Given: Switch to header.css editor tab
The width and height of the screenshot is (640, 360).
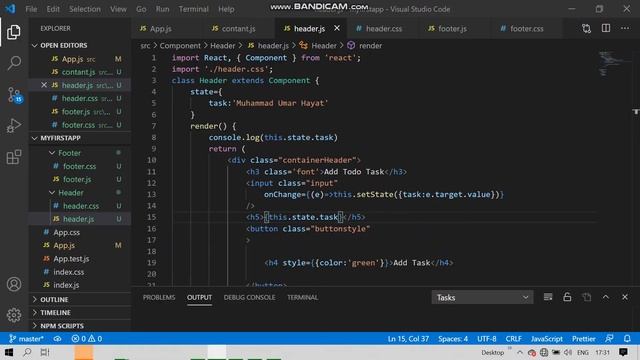Looking at the screenshot, I should coord(384,28).
